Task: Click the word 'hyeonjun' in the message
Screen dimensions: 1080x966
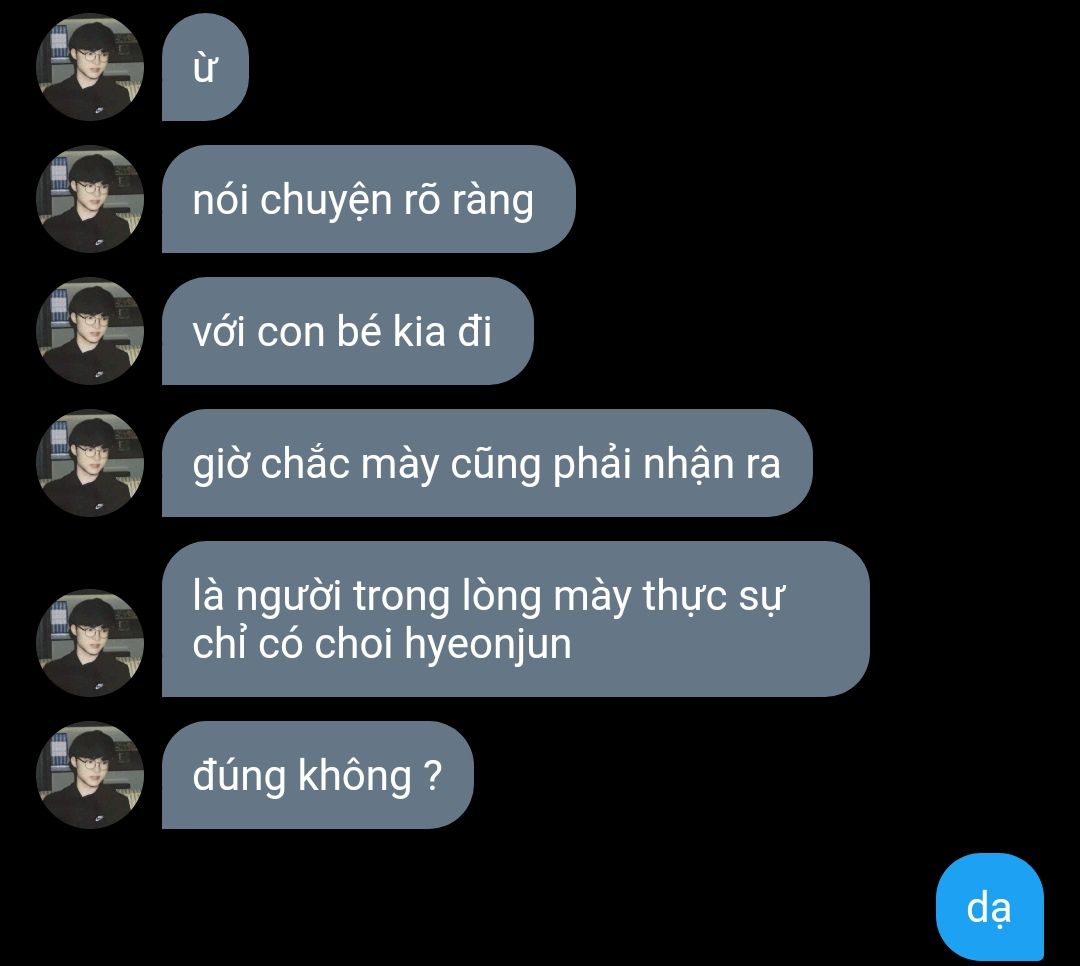Action: 488,646
